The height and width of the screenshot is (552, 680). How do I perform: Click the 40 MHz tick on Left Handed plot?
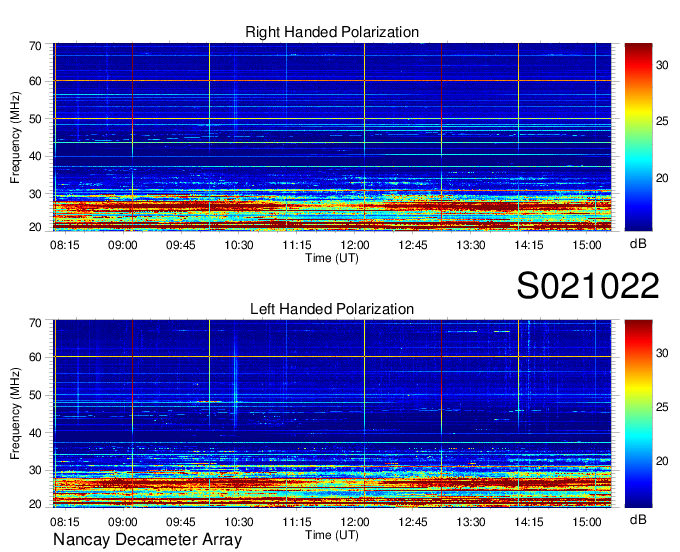35,433
